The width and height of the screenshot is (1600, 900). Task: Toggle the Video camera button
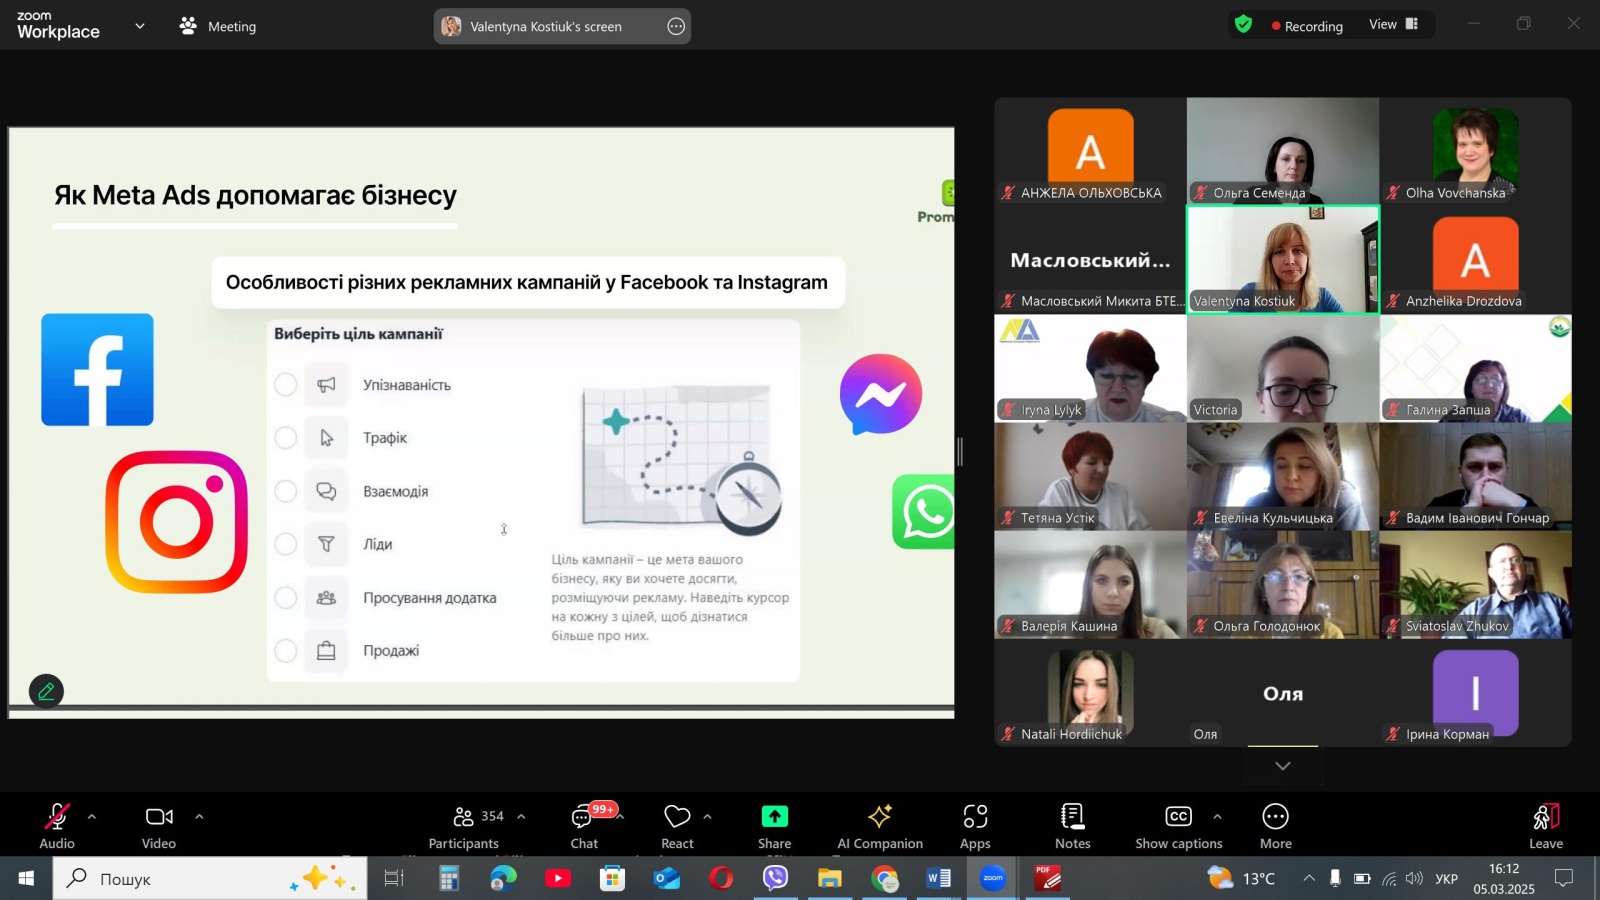(159, 826)
